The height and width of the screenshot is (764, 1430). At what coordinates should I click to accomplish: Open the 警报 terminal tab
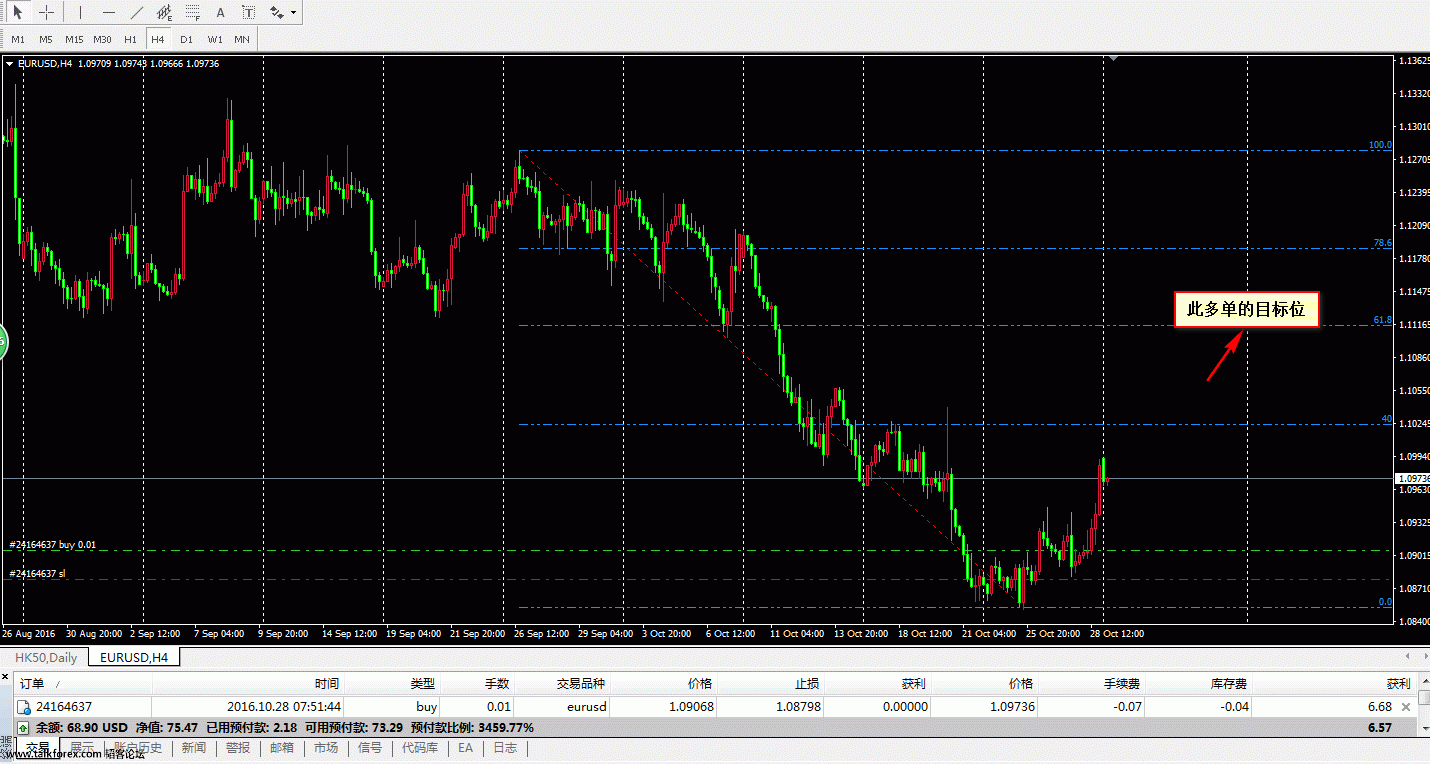point(238,748)
